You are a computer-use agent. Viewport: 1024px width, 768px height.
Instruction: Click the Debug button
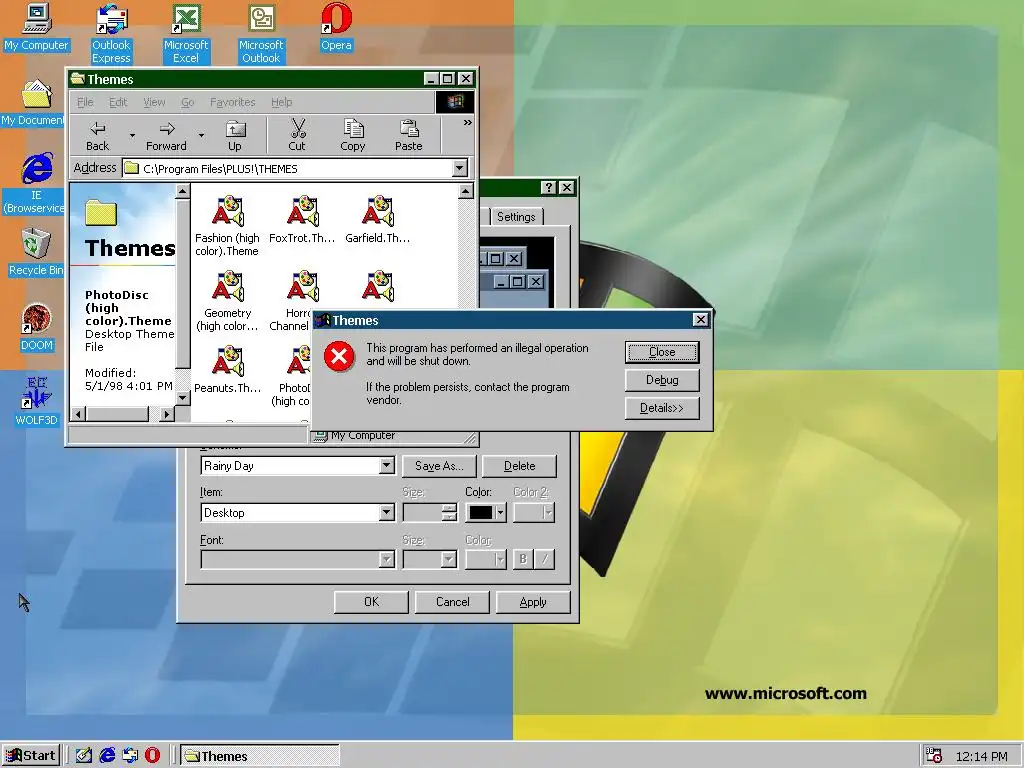point(662,380)
